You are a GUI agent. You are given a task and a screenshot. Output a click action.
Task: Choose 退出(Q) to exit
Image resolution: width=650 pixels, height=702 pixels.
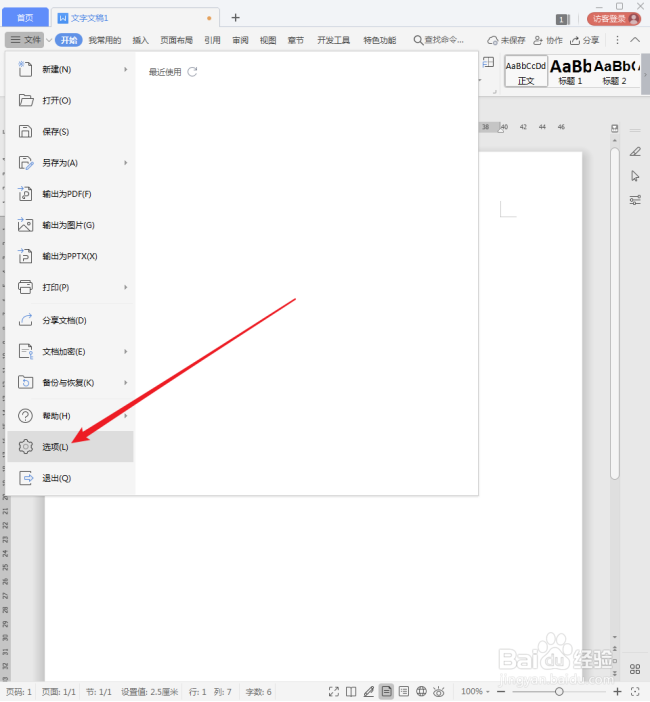[70, 478]
